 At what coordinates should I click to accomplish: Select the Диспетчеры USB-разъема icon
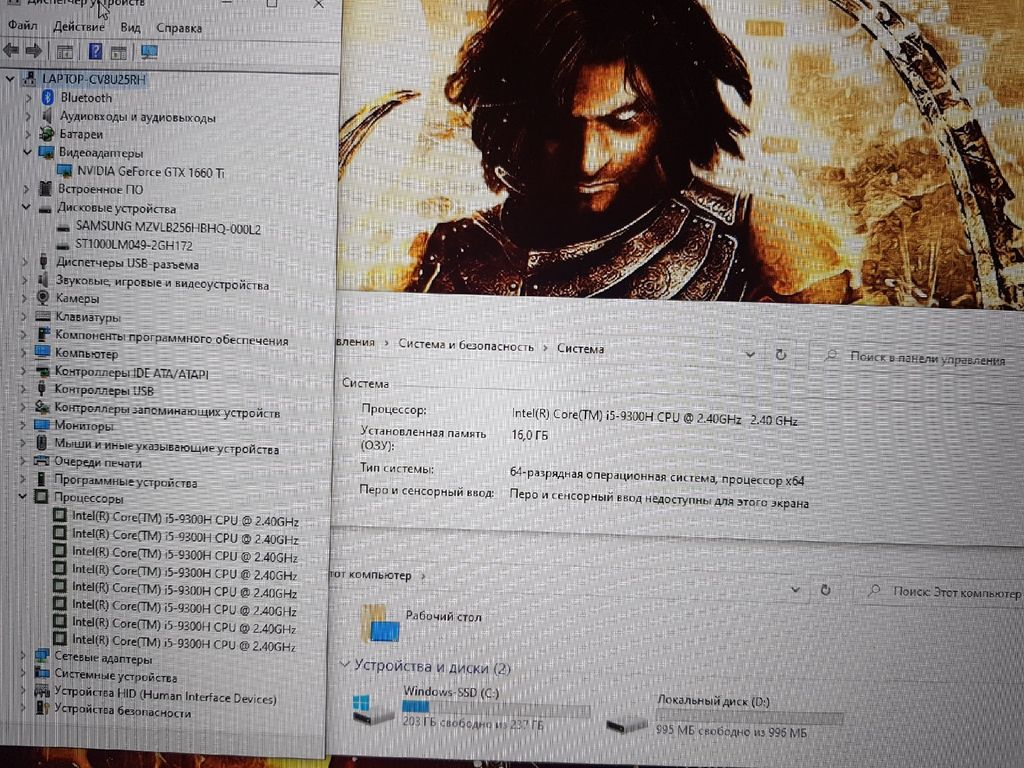point(43,262)
